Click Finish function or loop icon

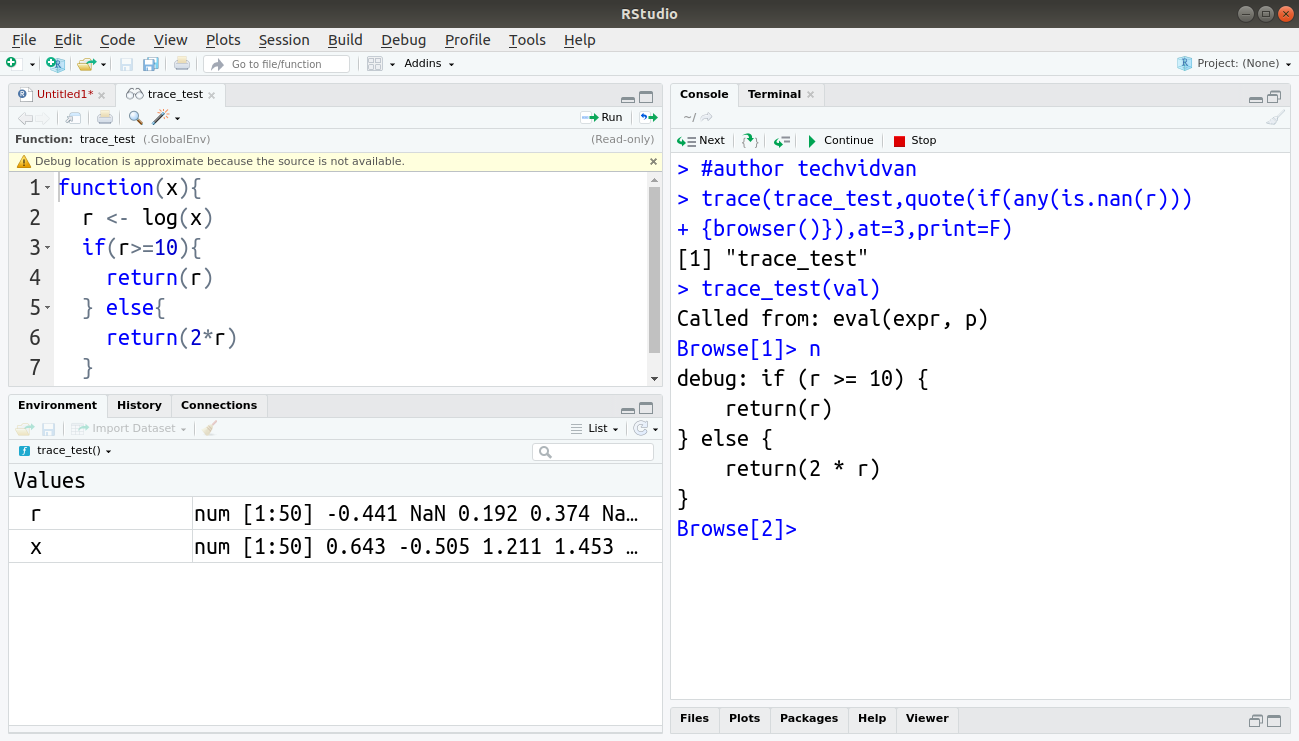(x=782, y=141)
